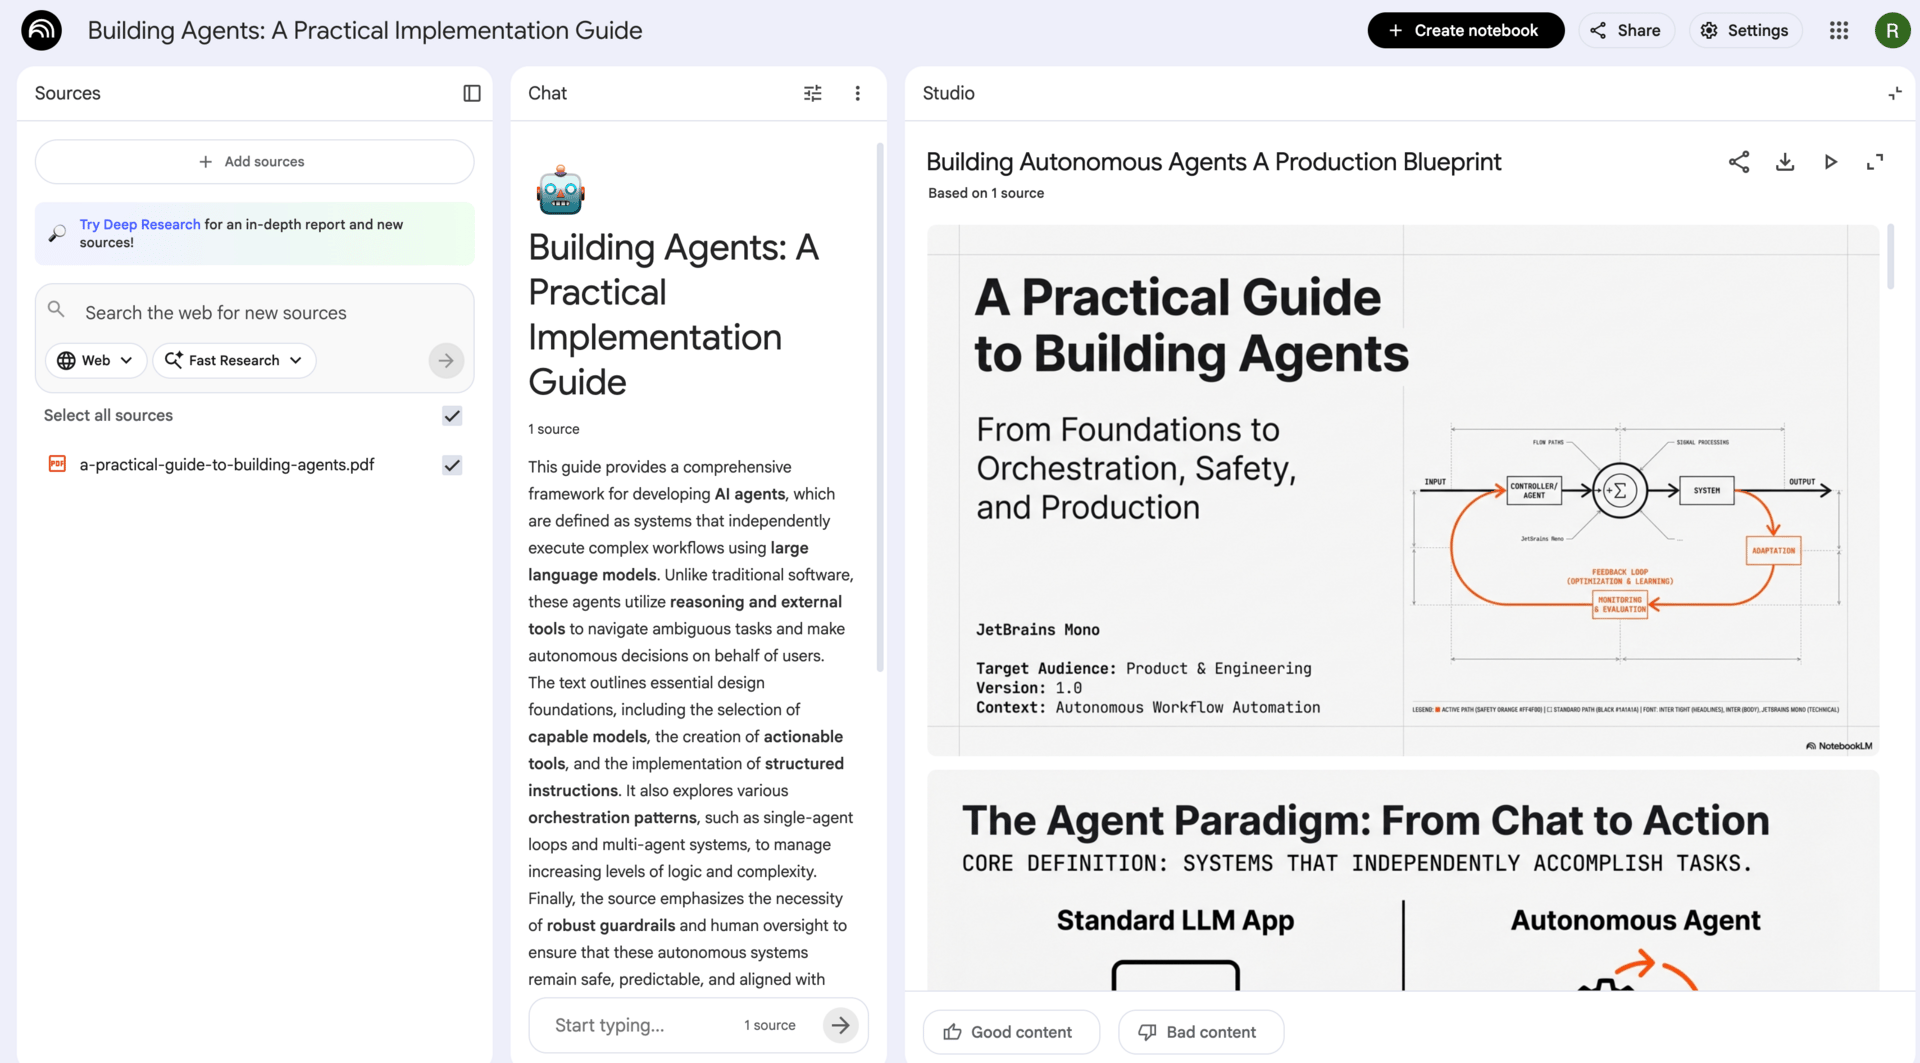Collapse the Studio panel
The image size is (1920, 1063).
point(1894,93)
